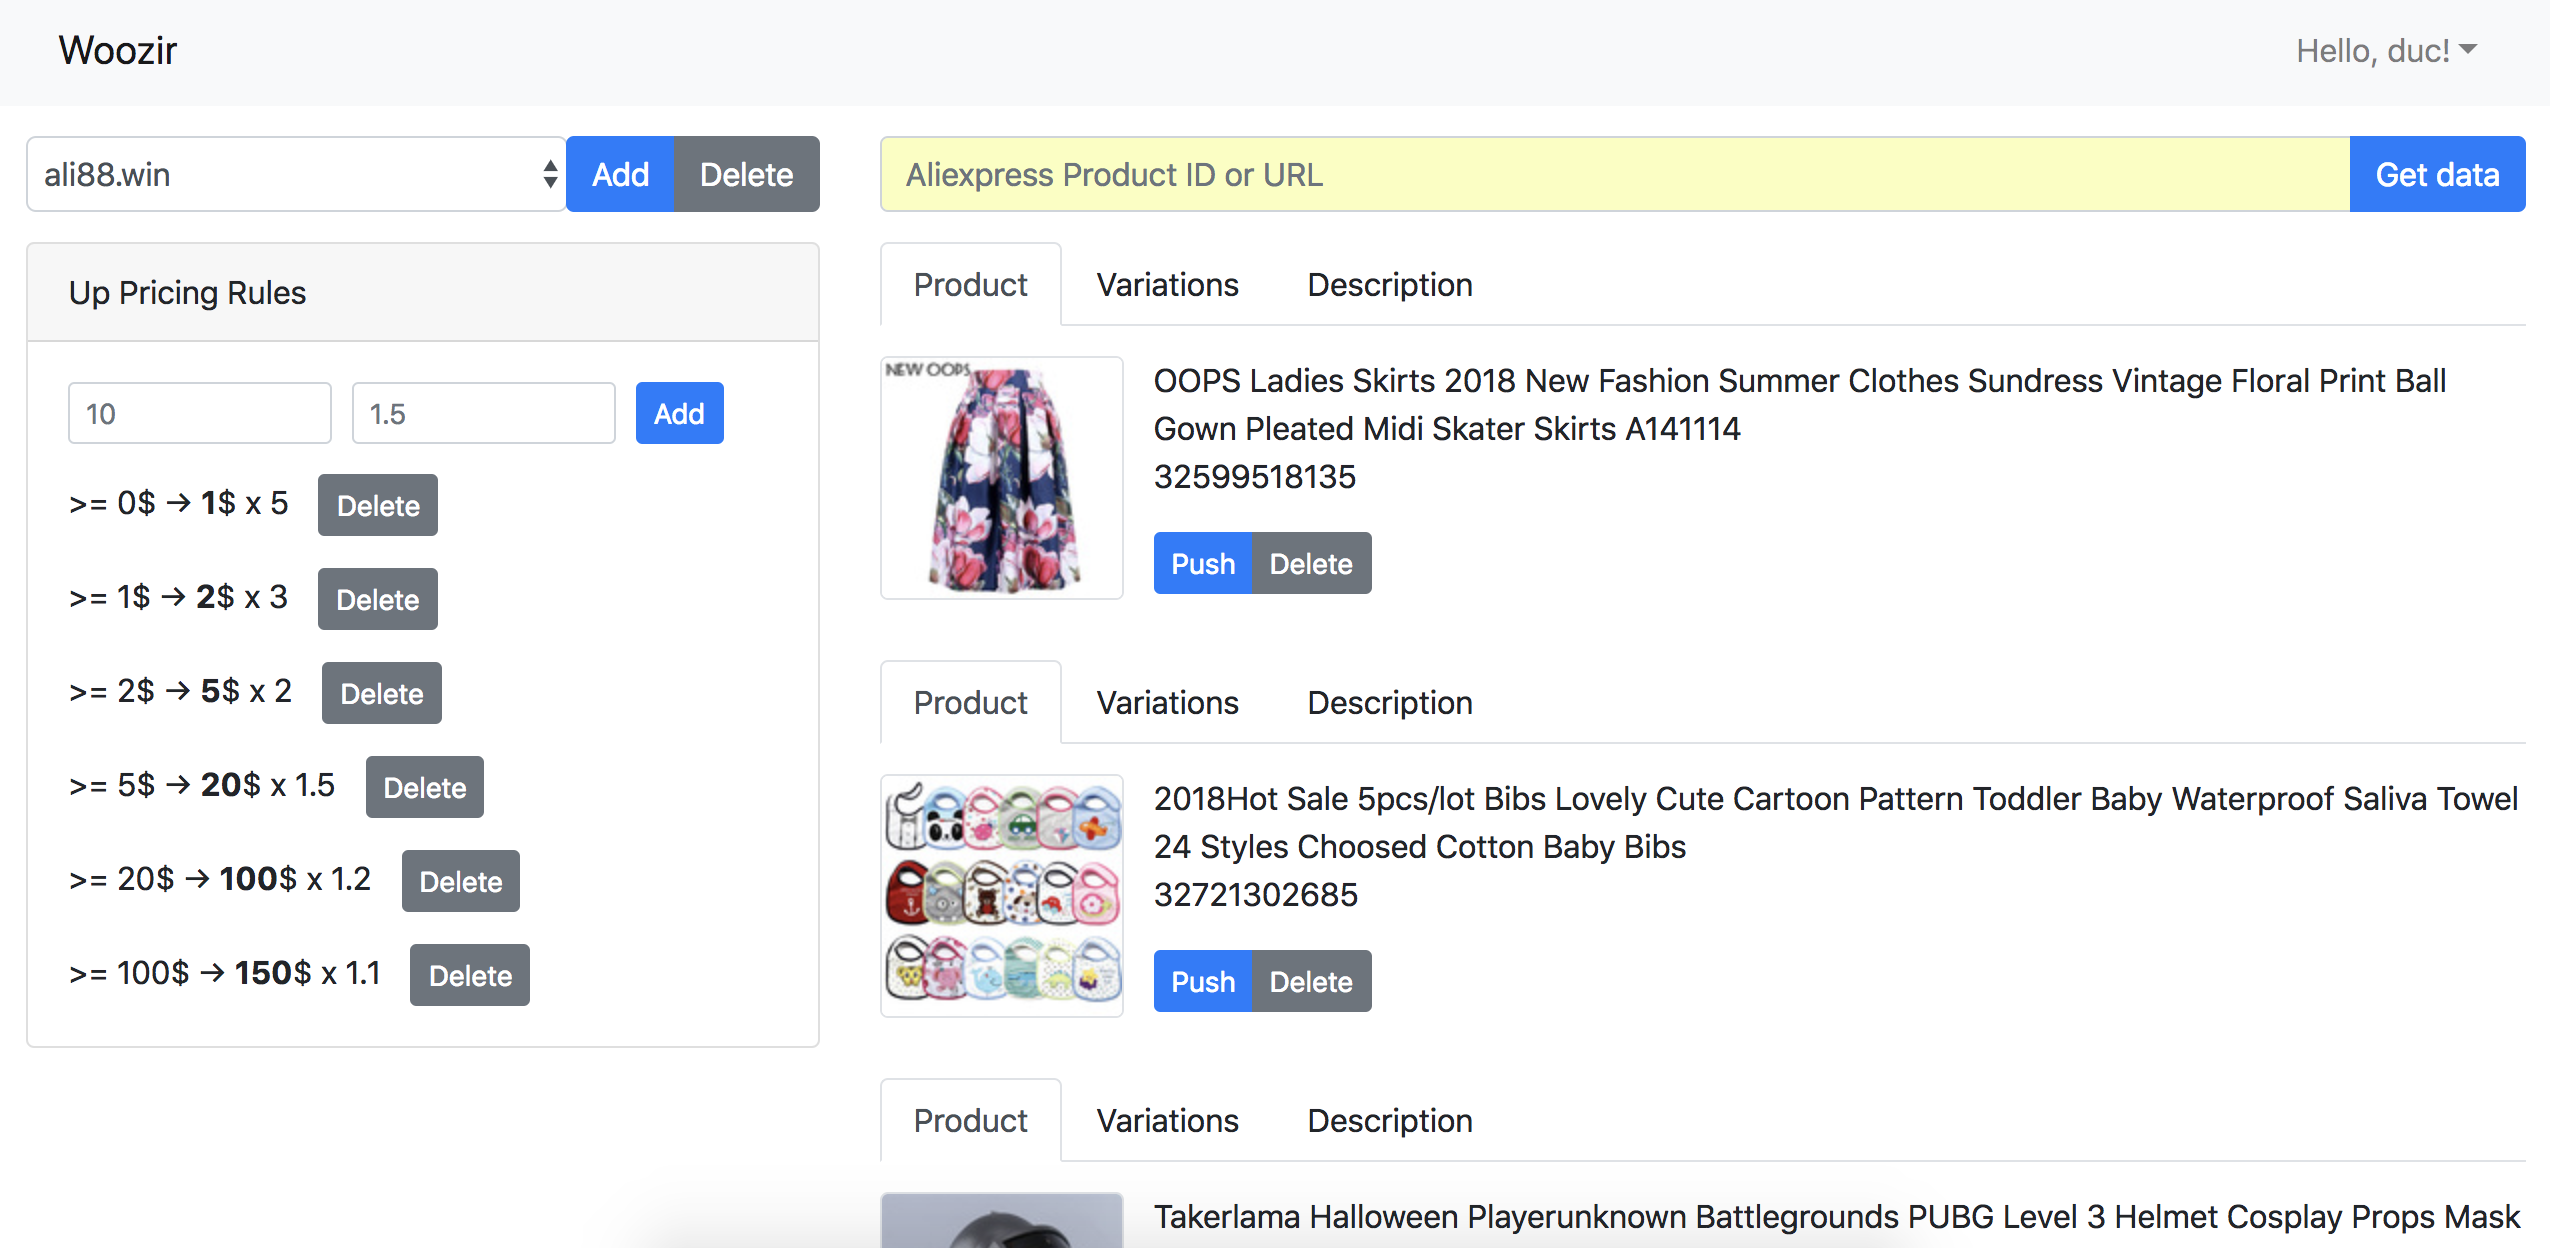The width and height of the screenshot is (2550, 1248).
Task: Open Variations tab of Baby Bibs item
Action: [1167, 703]
